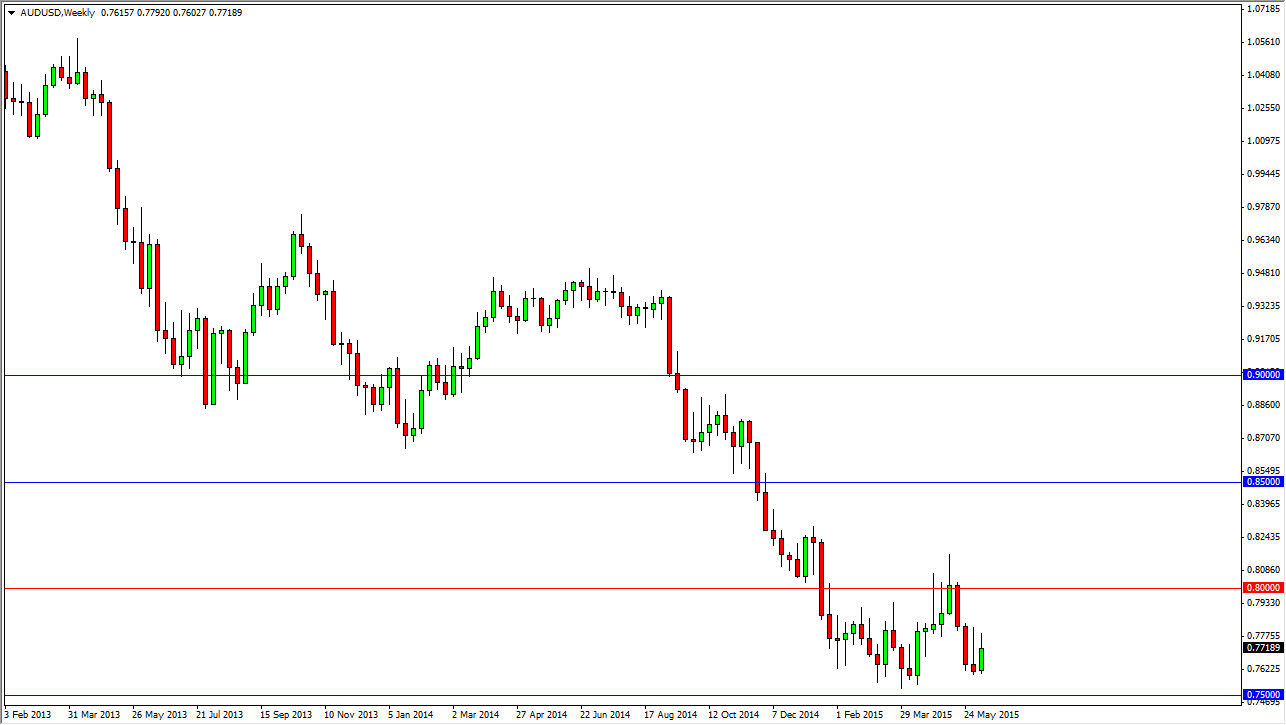The height and width of the screenshot is (725, 1286).
Task: Click the 24 May 2015 date label
Action: pos(991,715)
